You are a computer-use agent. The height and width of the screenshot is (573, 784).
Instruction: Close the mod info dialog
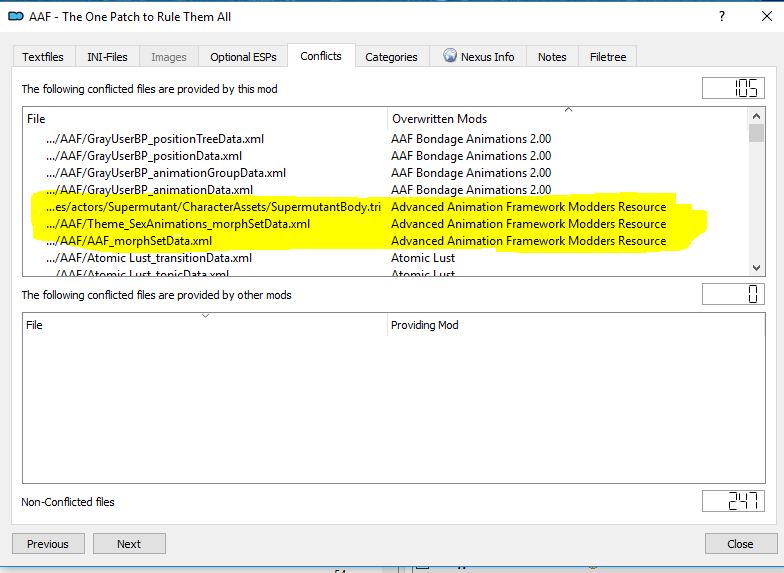click(x=766, y=16)
